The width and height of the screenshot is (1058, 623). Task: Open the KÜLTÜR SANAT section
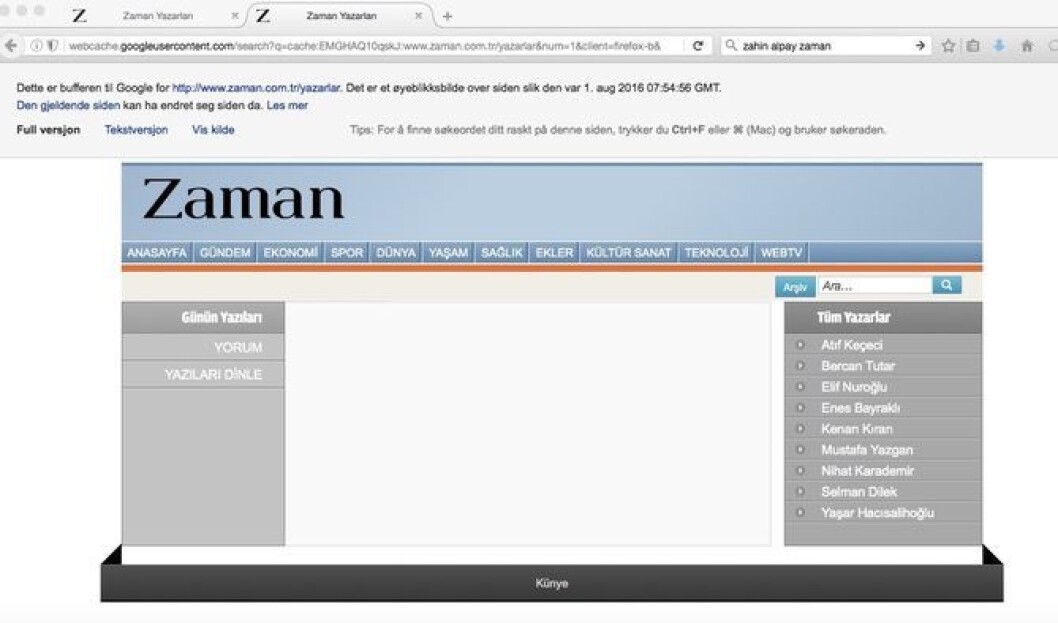pos(629,252)
